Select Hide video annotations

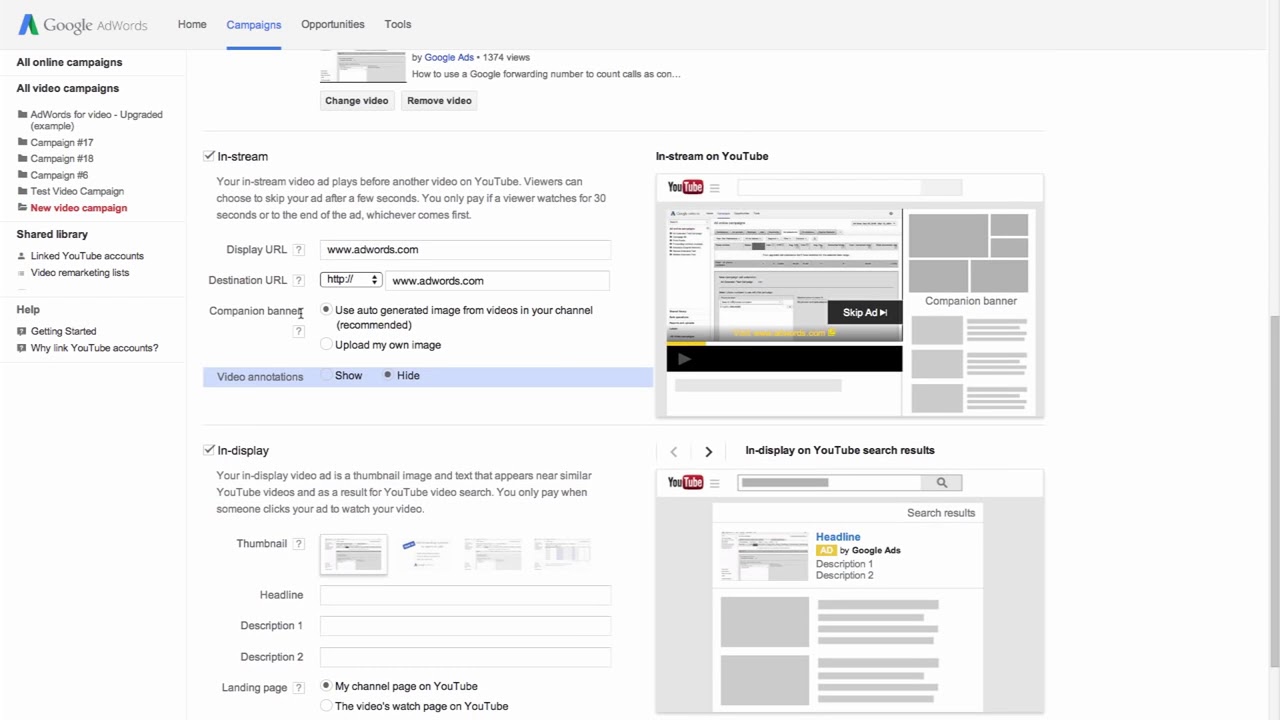[388, 375]
